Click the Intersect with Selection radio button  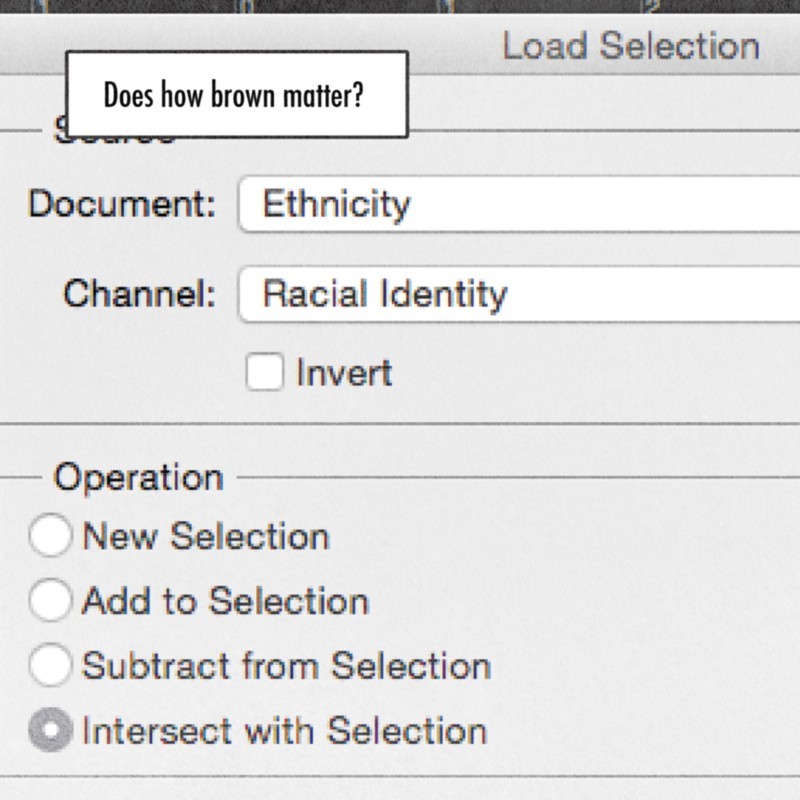pyautogui.click(x=50, y=731)
